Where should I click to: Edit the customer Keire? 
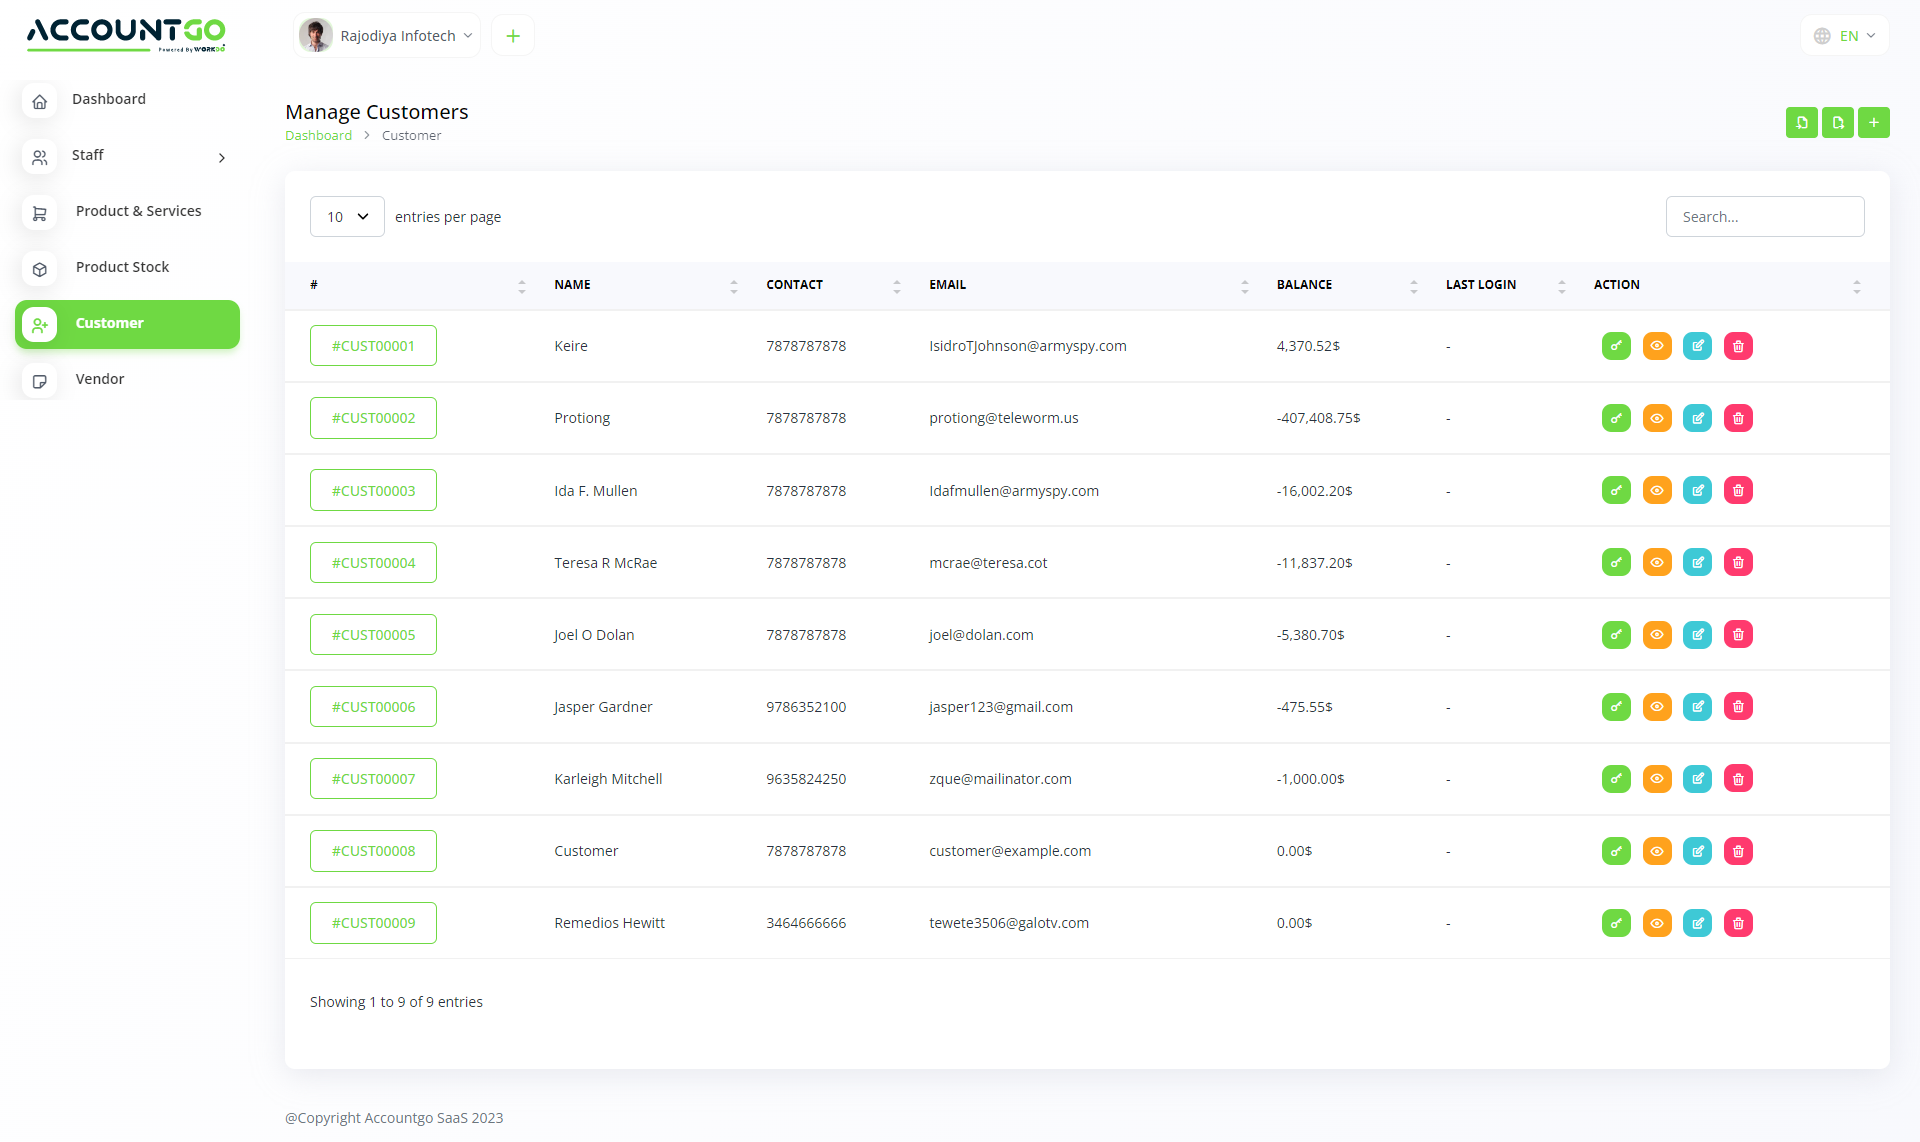pos(1697,346)
